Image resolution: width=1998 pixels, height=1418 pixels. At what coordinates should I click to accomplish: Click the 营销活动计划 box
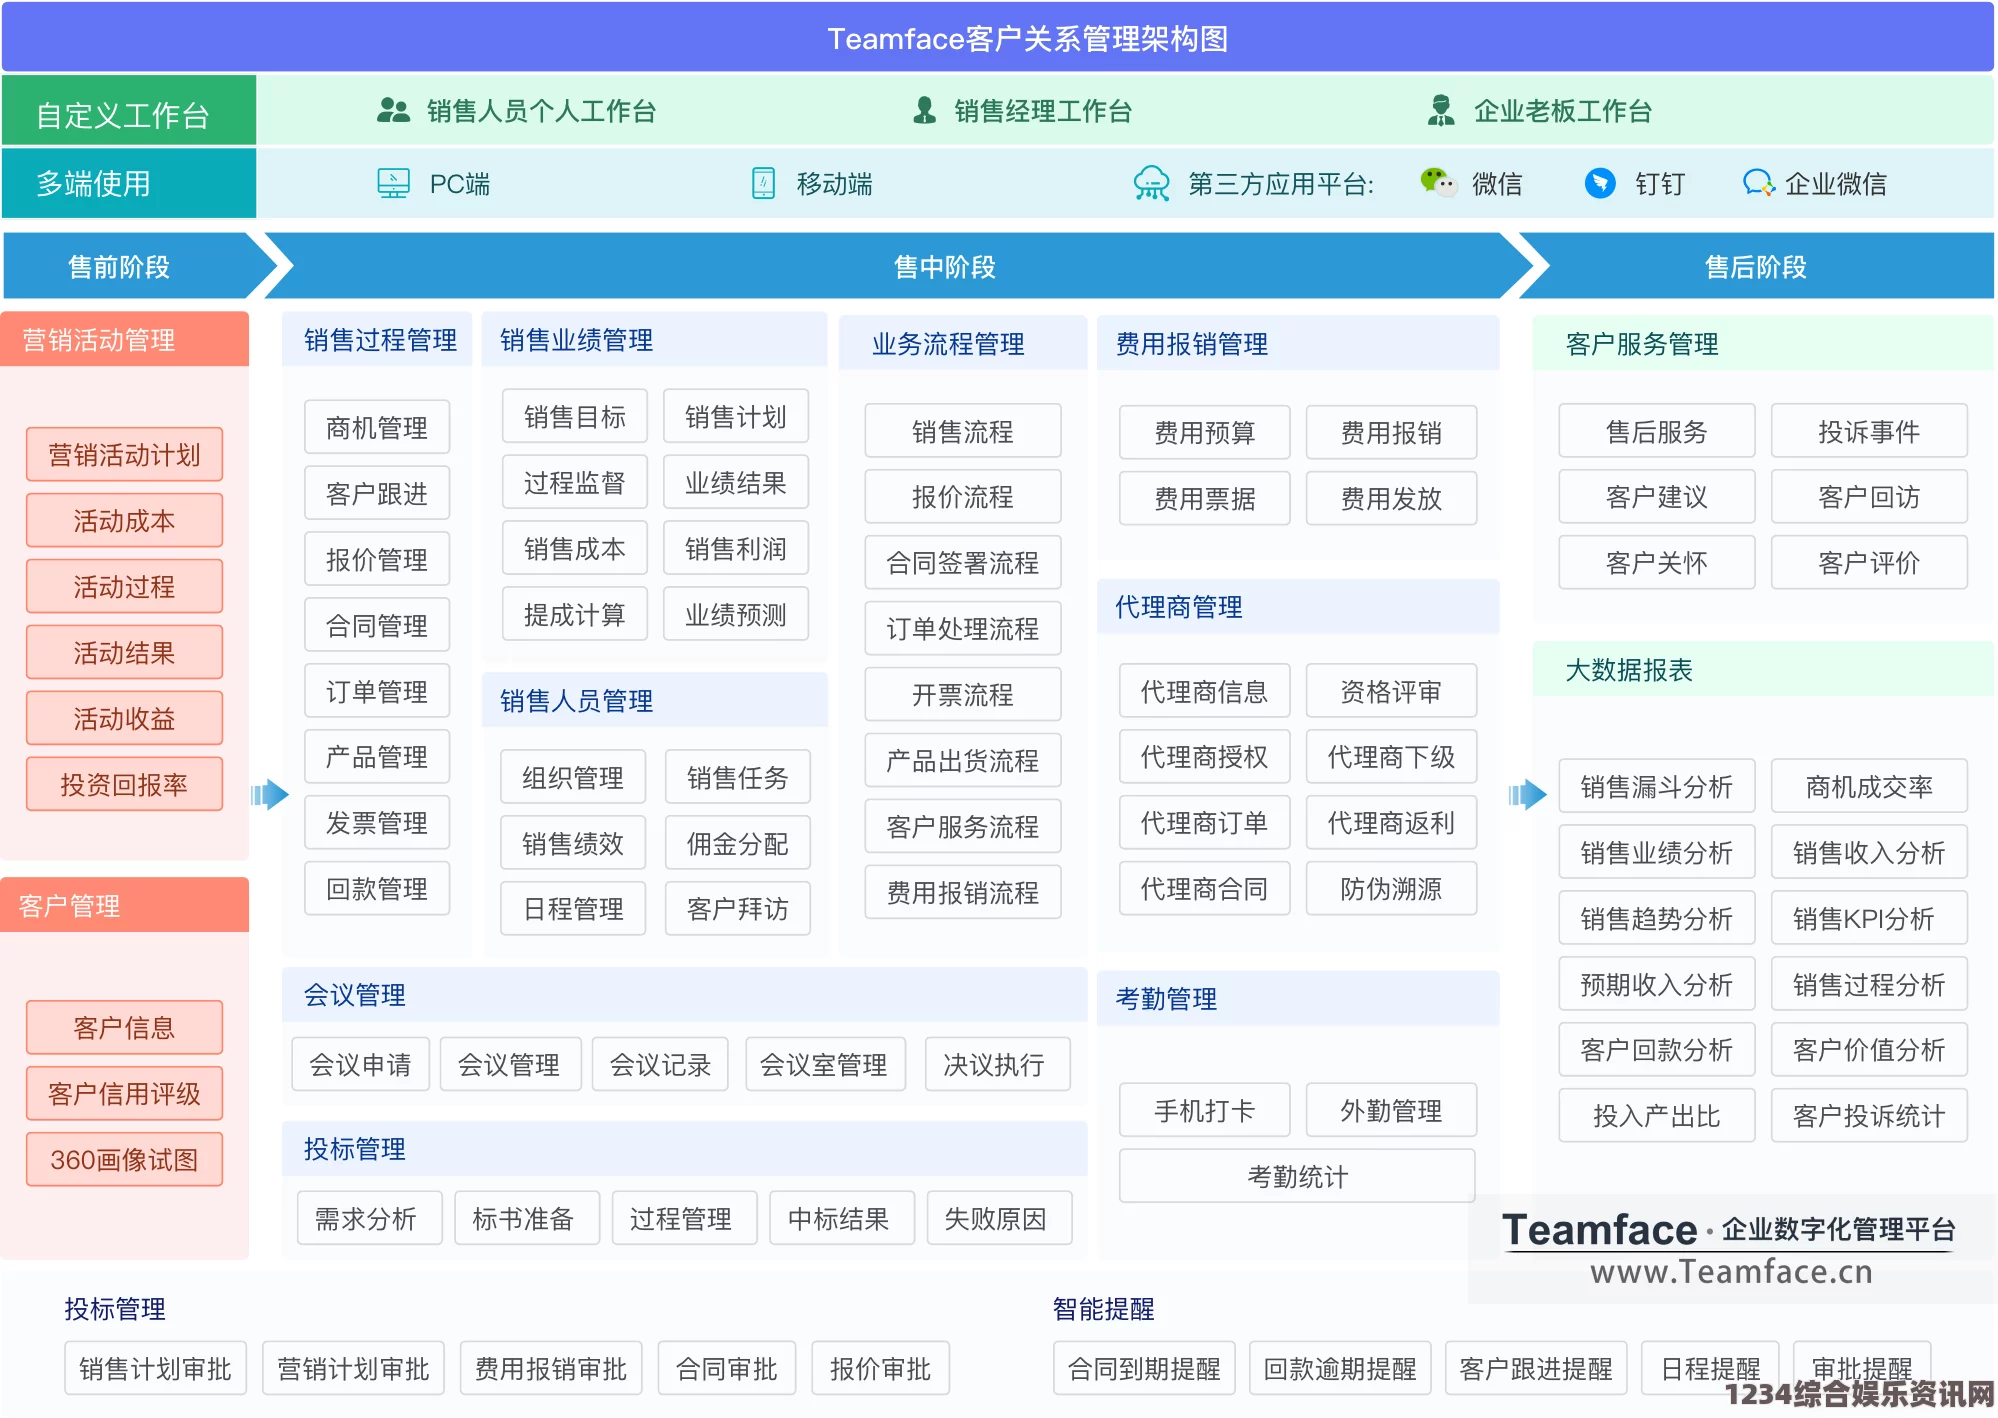point(124,454)
